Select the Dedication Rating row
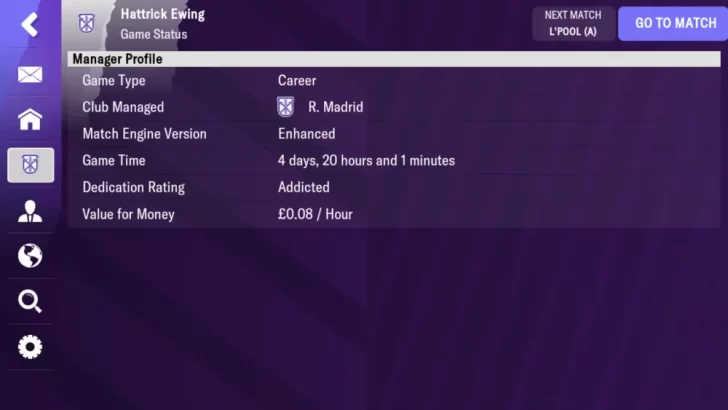The image size is (728, 410). [x=394, y=187]
